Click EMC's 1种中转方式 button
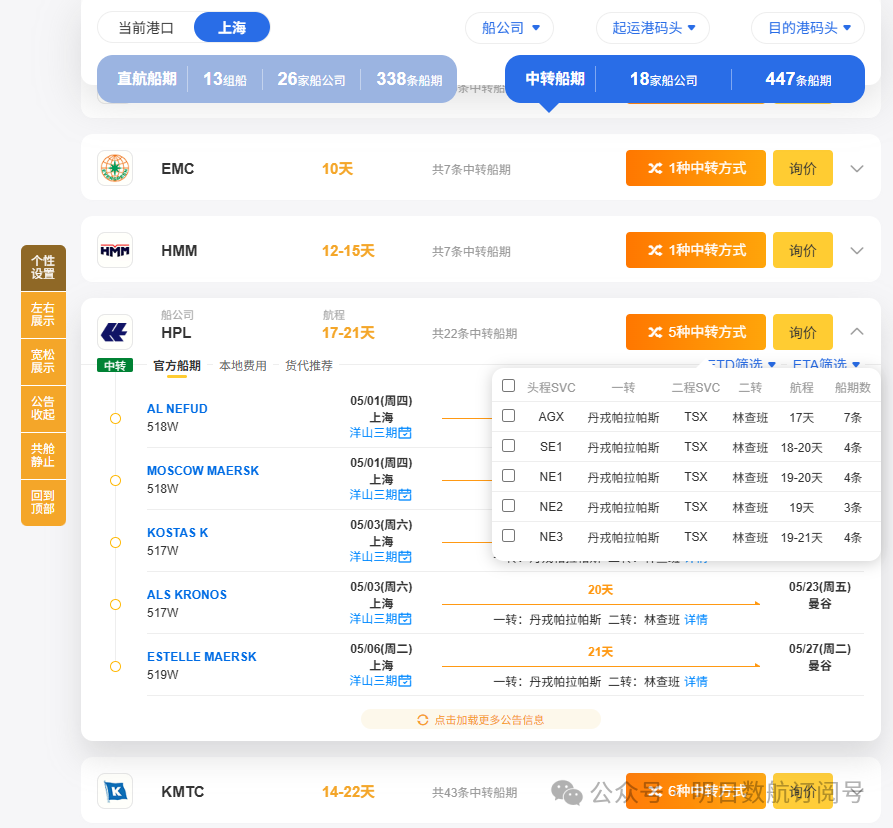This screenshot has height=828, width=893. point(696,168)
